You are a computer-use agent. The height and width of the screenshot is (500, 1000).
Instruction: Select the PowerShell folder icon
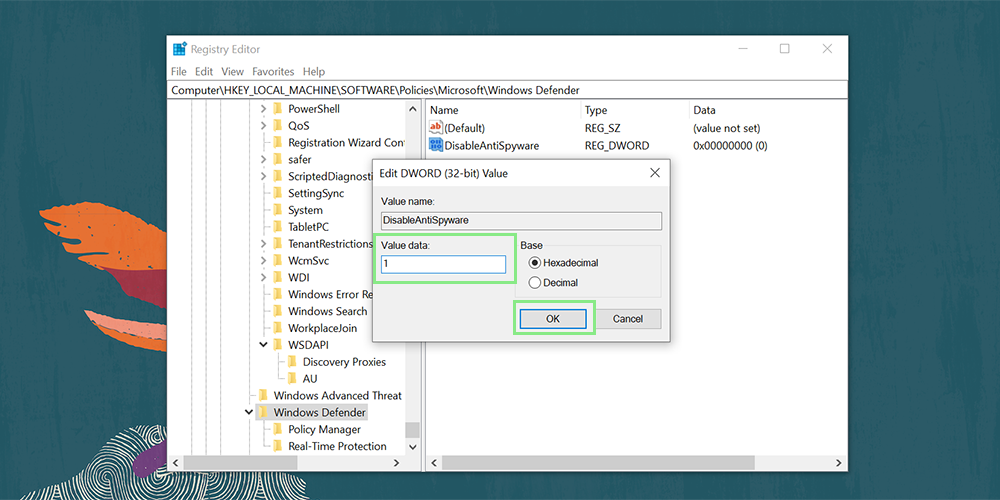(x=277, y=109)
